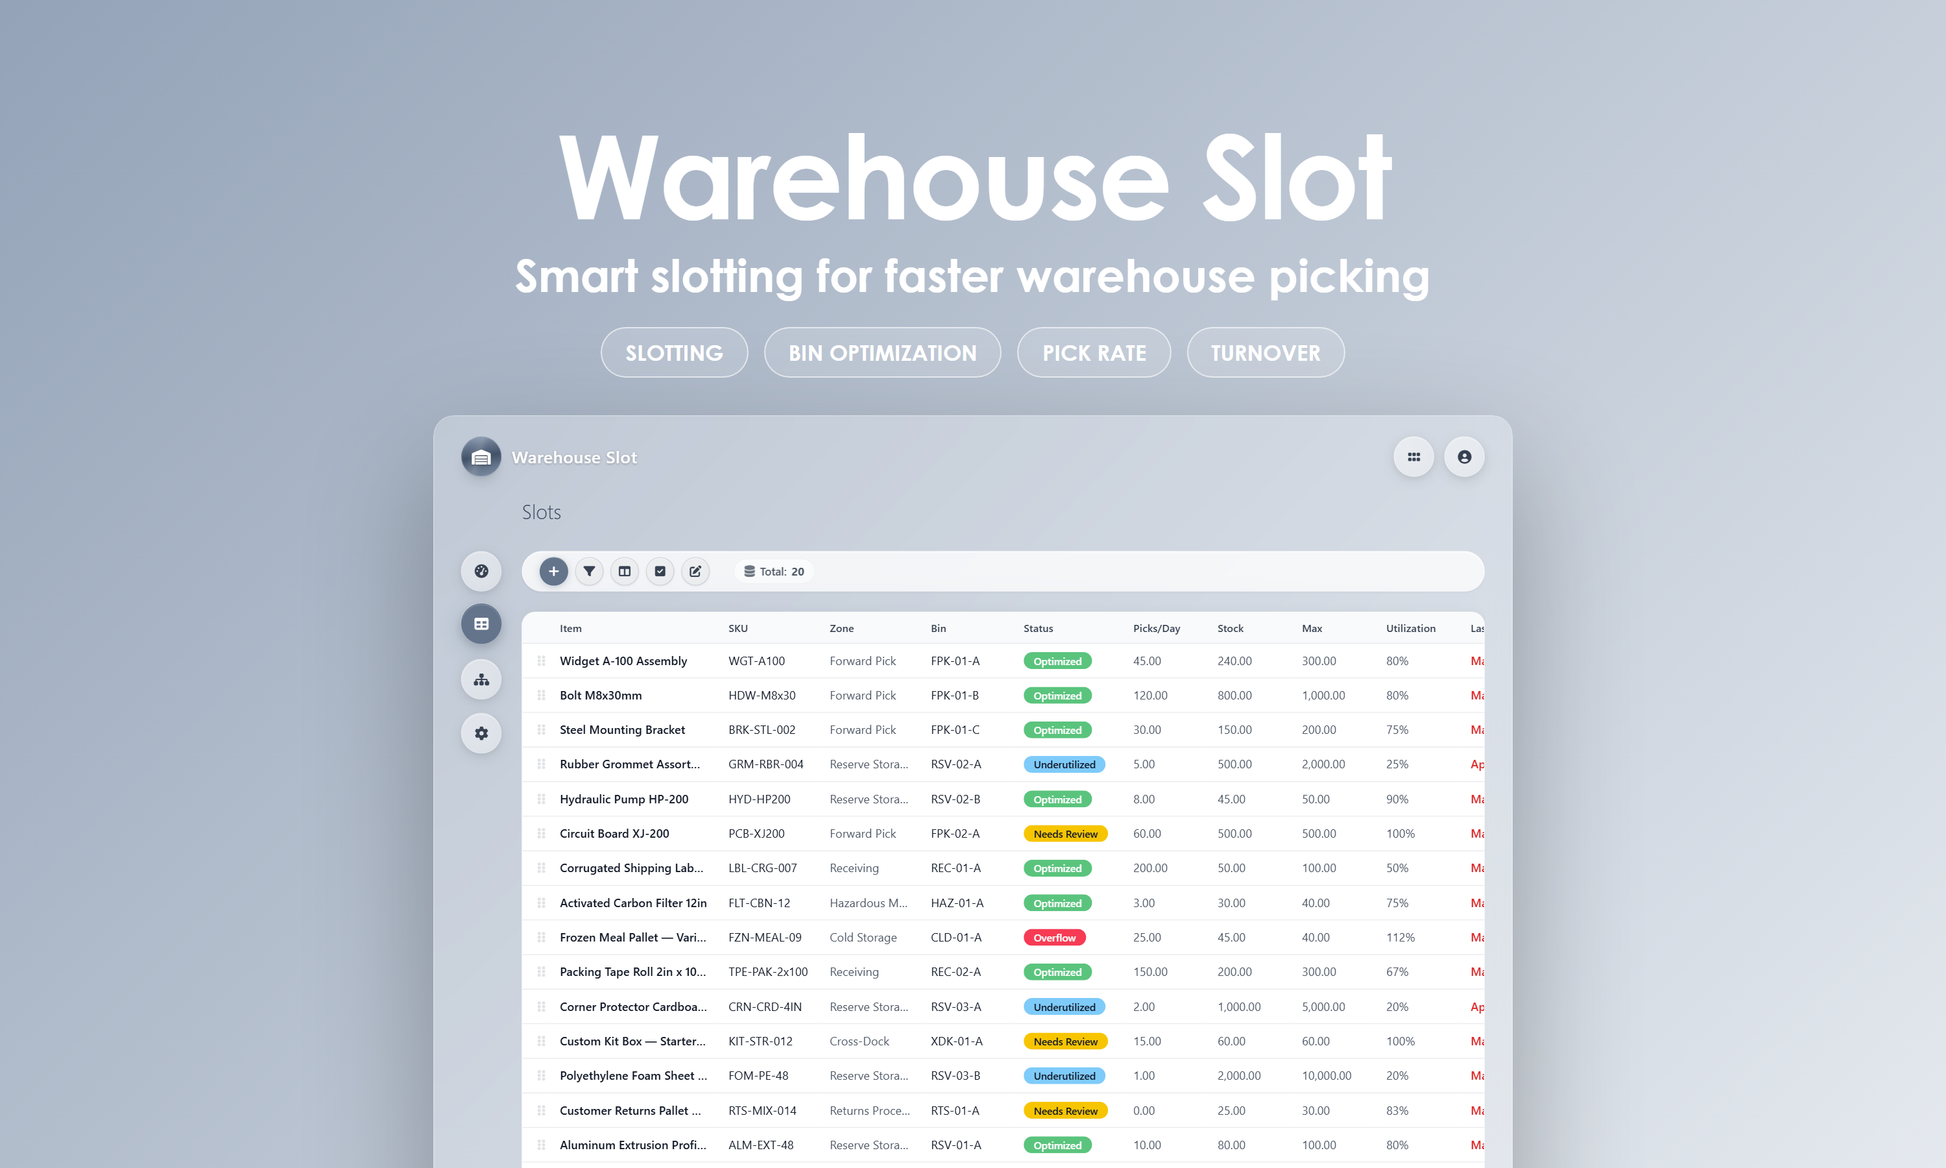This screenshot has height=1168, width=1946.
Task: Click drag handle of Corner Protector row
Action: click(x=541, y=1007)
